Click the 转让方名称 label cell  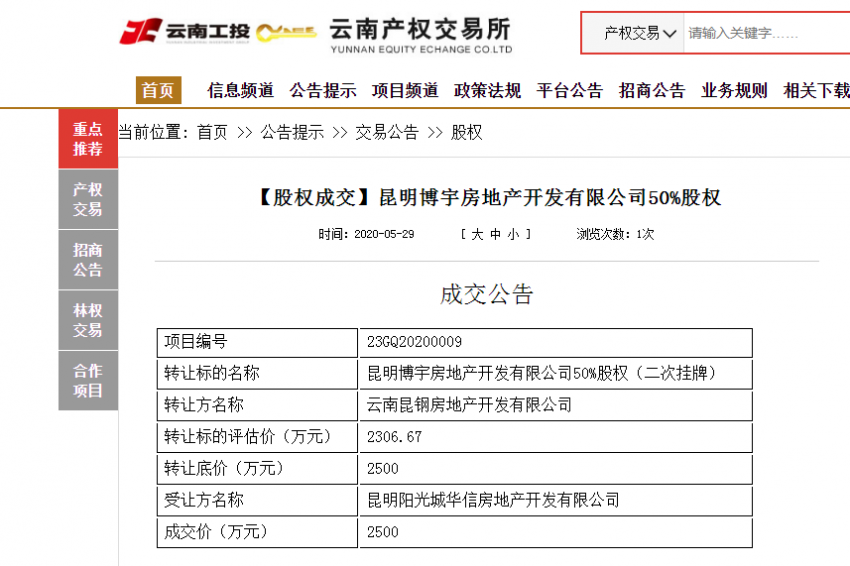point(257,405)
